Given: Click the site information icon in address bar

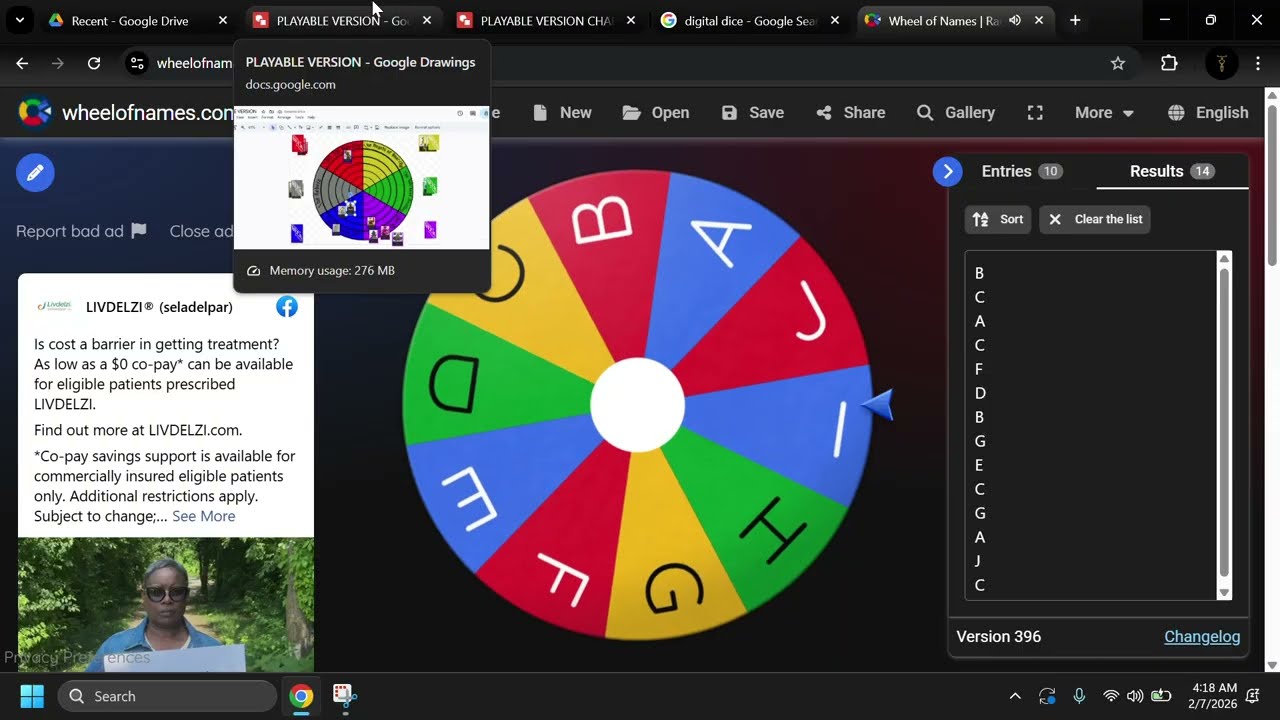Looking at the screenshot, I should click(138, 63).
